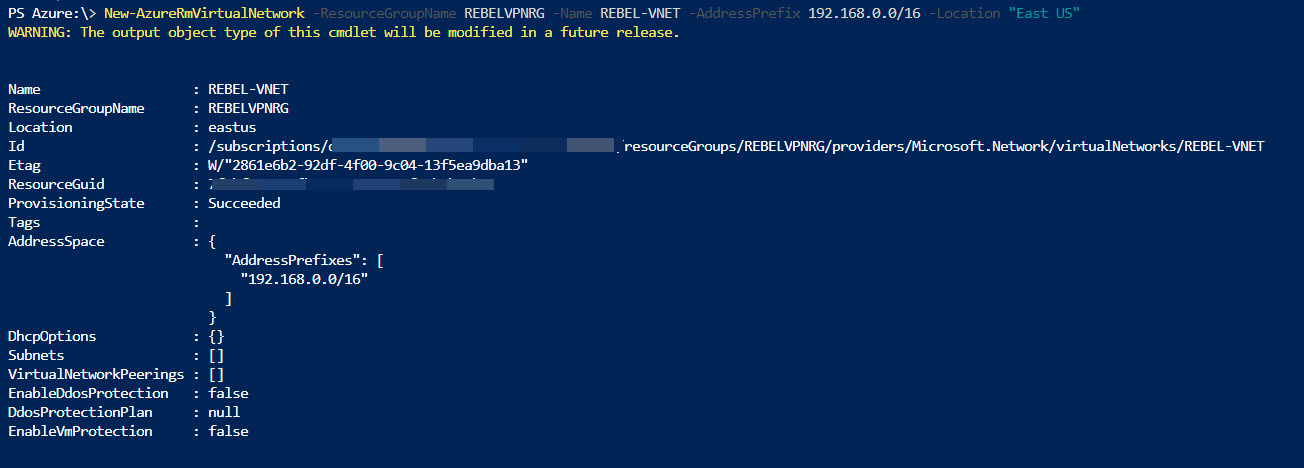The width and height of the screenshot is (1304, 468).
Task: Click the yellow WARNING message line
Action: pos(344,33)
